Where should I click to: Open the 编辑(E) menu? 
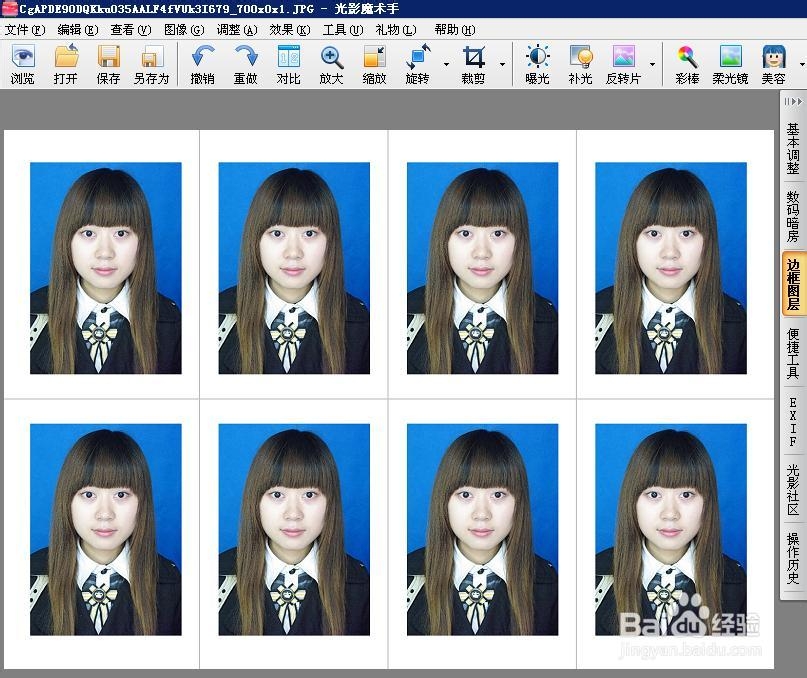(x=78, y=30)
